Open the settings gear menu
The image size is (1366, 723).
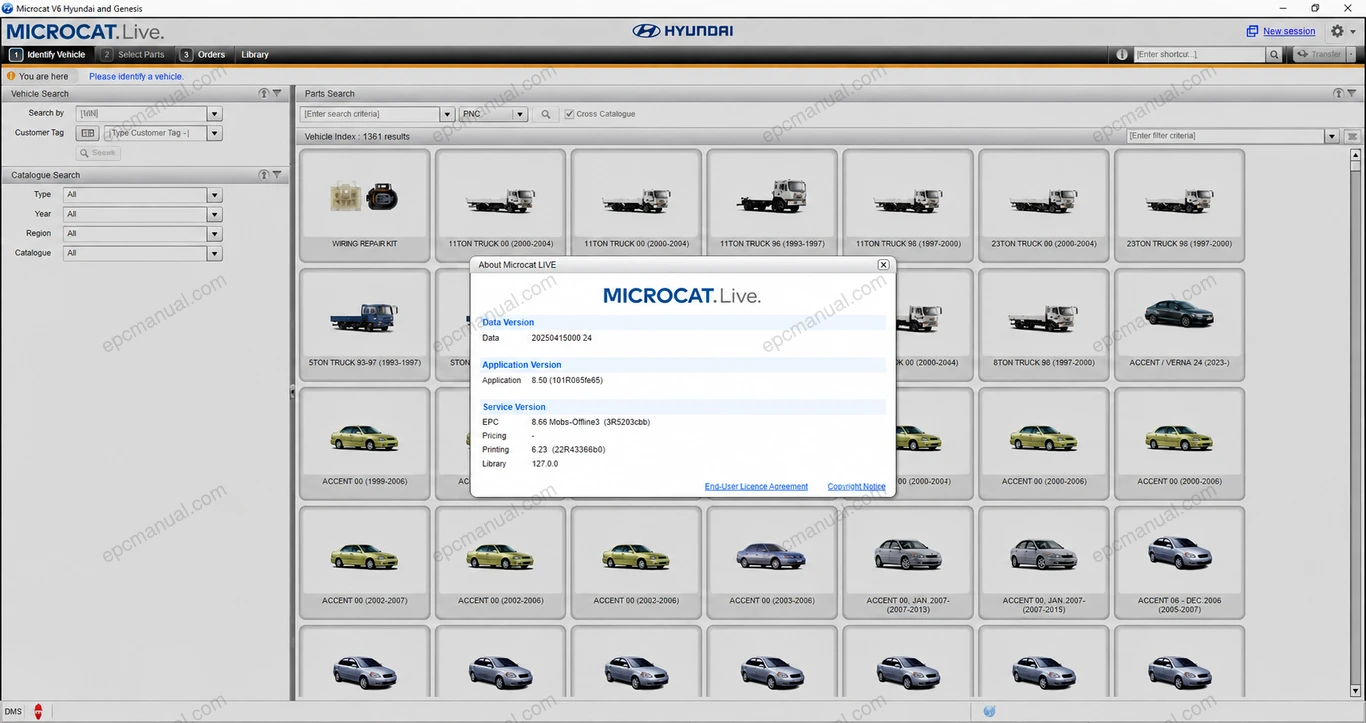tap(1337, 31)
